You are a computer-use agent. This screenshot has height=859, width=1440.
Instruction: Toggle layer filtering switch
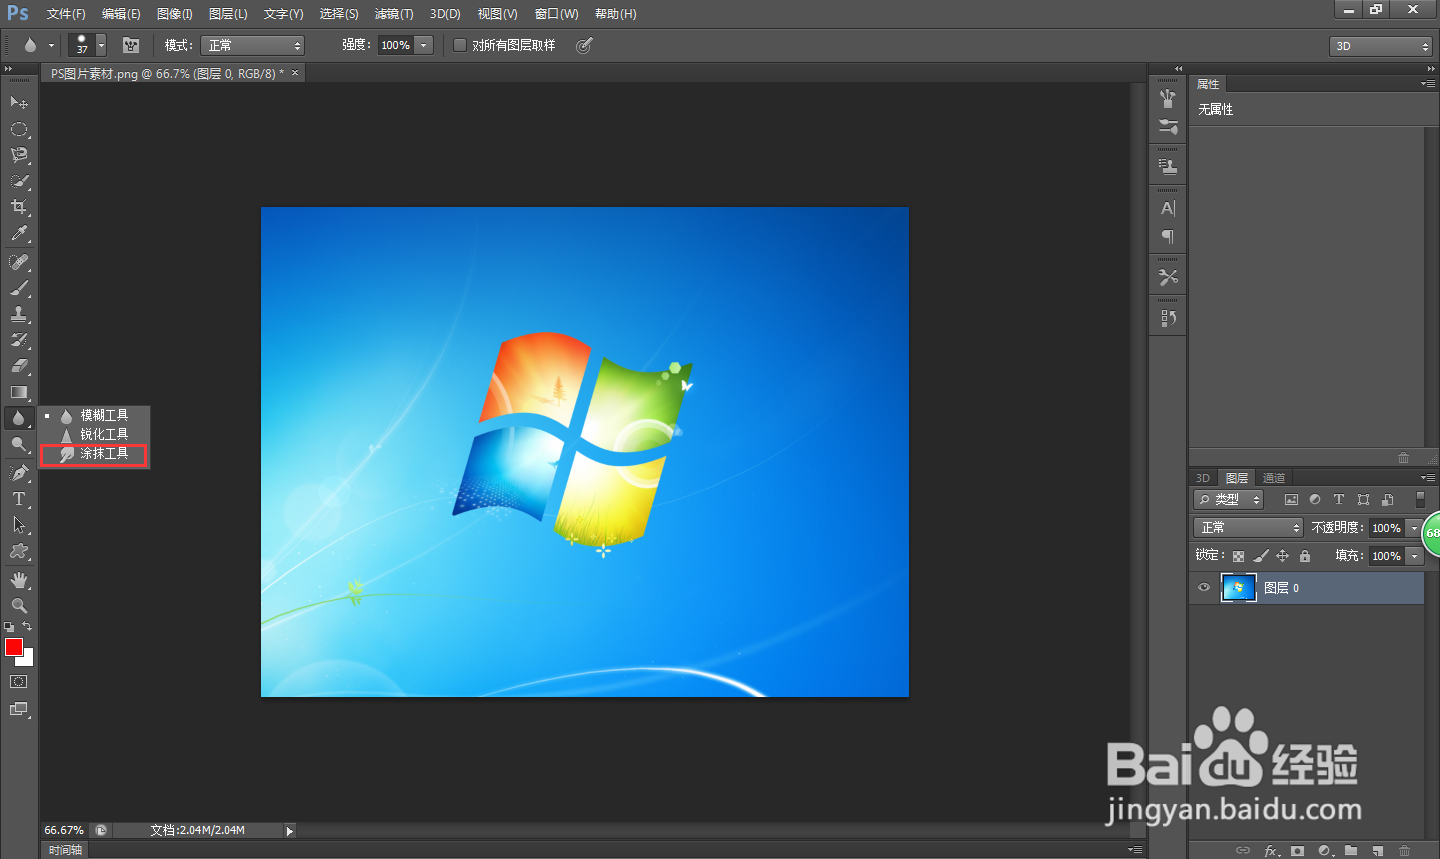[1420, 499]
